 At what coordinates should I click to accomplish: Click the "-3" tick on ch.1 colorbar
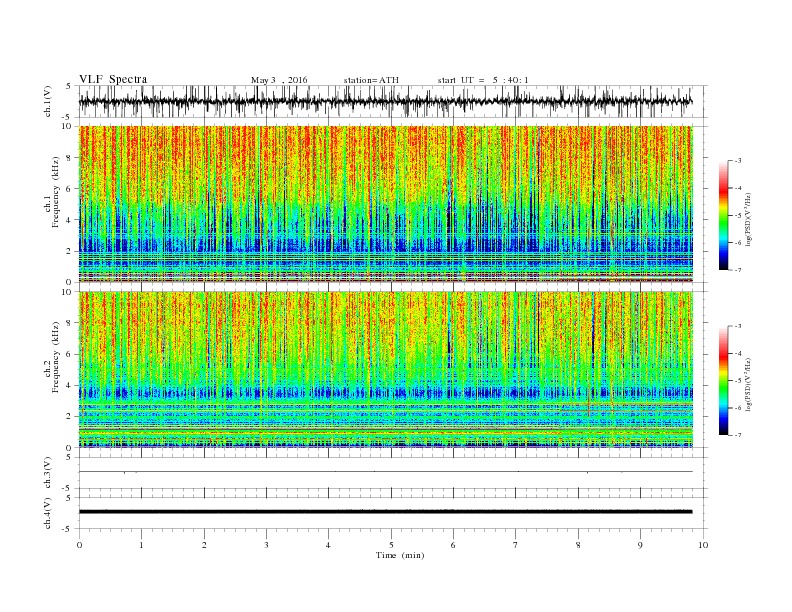coord(738,161)
